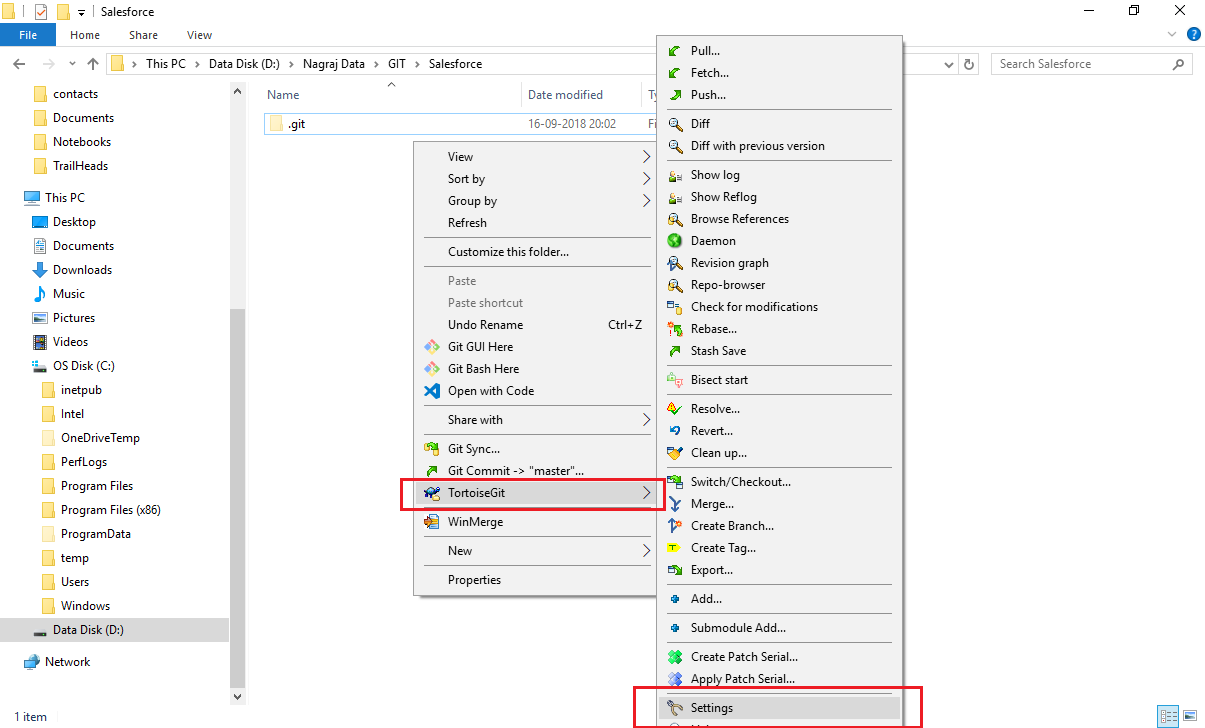Click the Show Reflog icon
This screenshot has width=1205, height=728.
point(675,197)
